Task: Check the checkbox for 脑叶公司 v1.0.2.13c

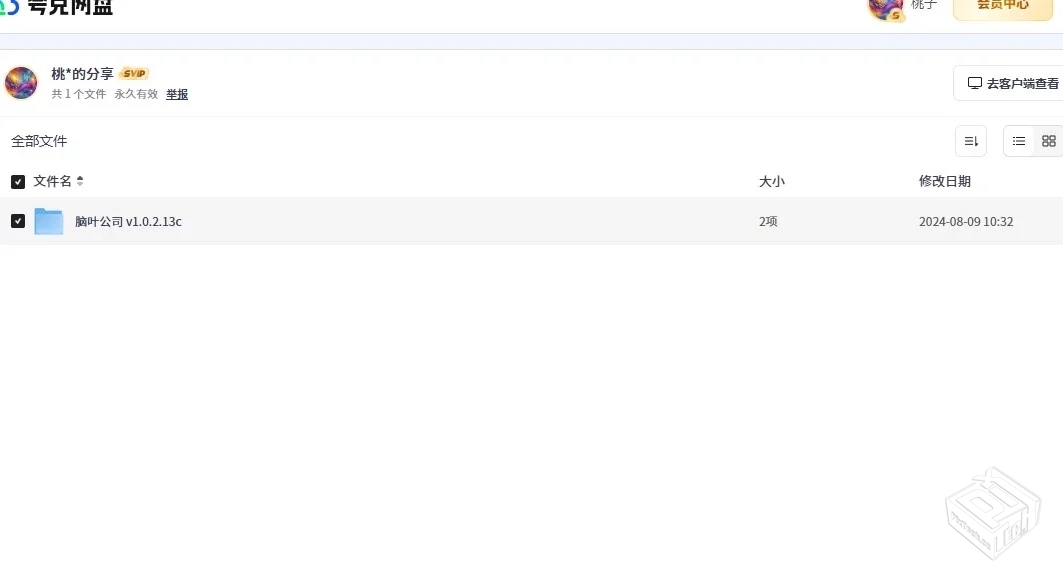Action: (x=17, y=220)
